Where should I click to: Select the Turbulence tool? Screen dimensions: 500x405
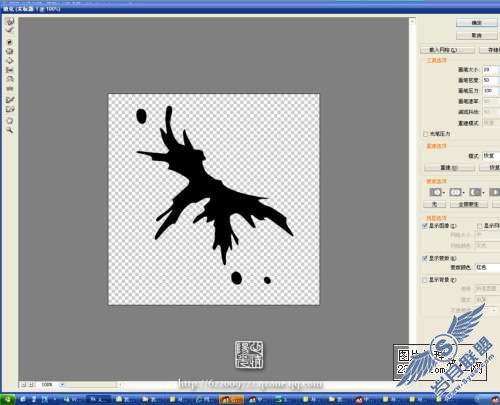point(10,89)
